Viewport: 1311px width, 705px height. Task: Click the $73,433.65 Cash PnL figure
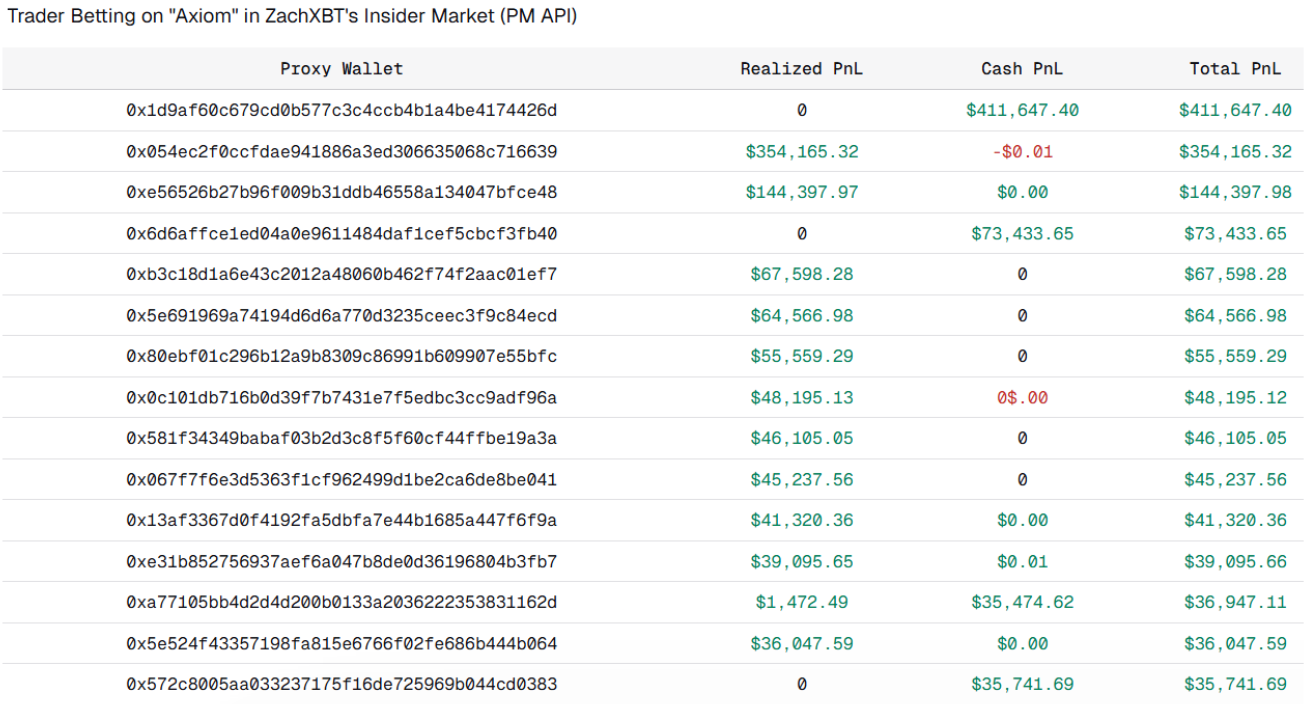(1021, 233)
